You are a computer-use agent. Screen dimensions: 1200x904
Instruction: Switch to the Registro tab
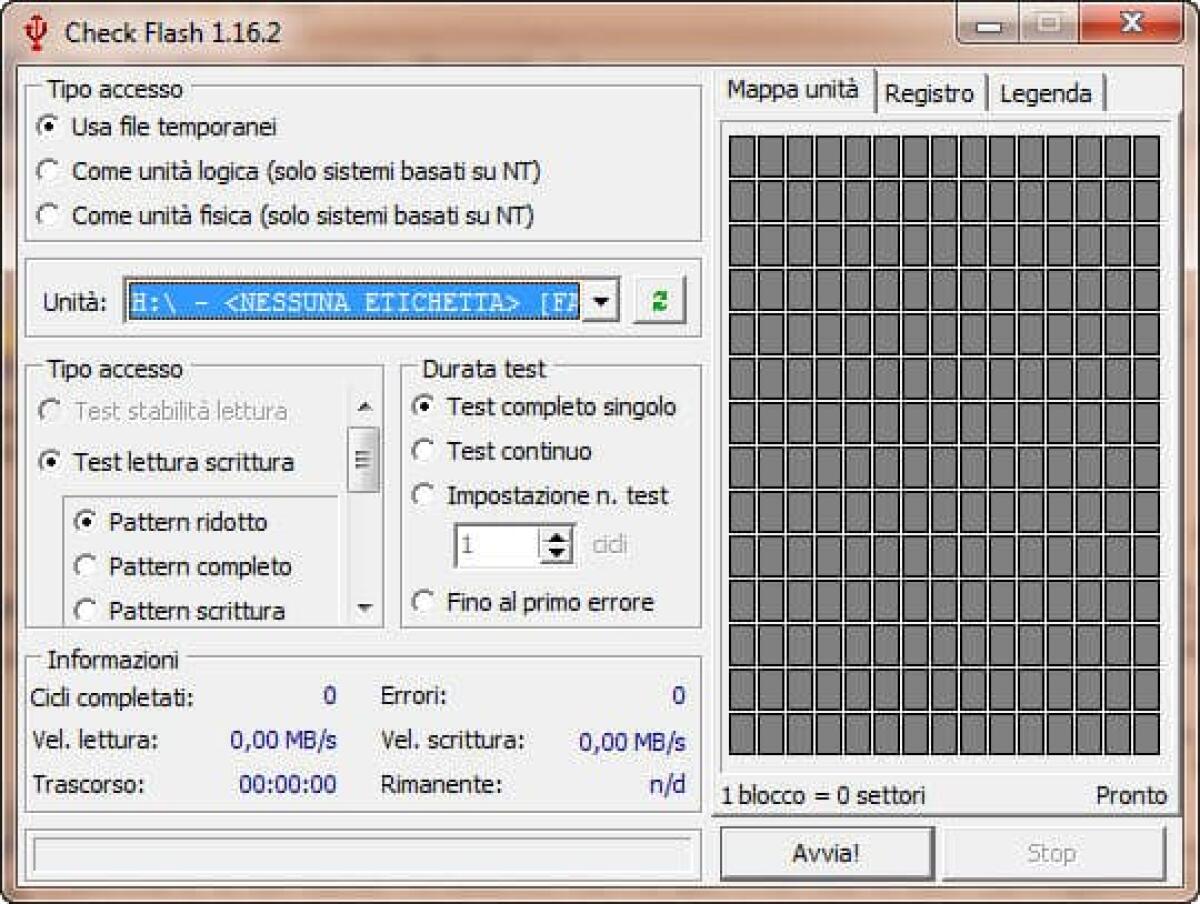[x=929, y=93]
